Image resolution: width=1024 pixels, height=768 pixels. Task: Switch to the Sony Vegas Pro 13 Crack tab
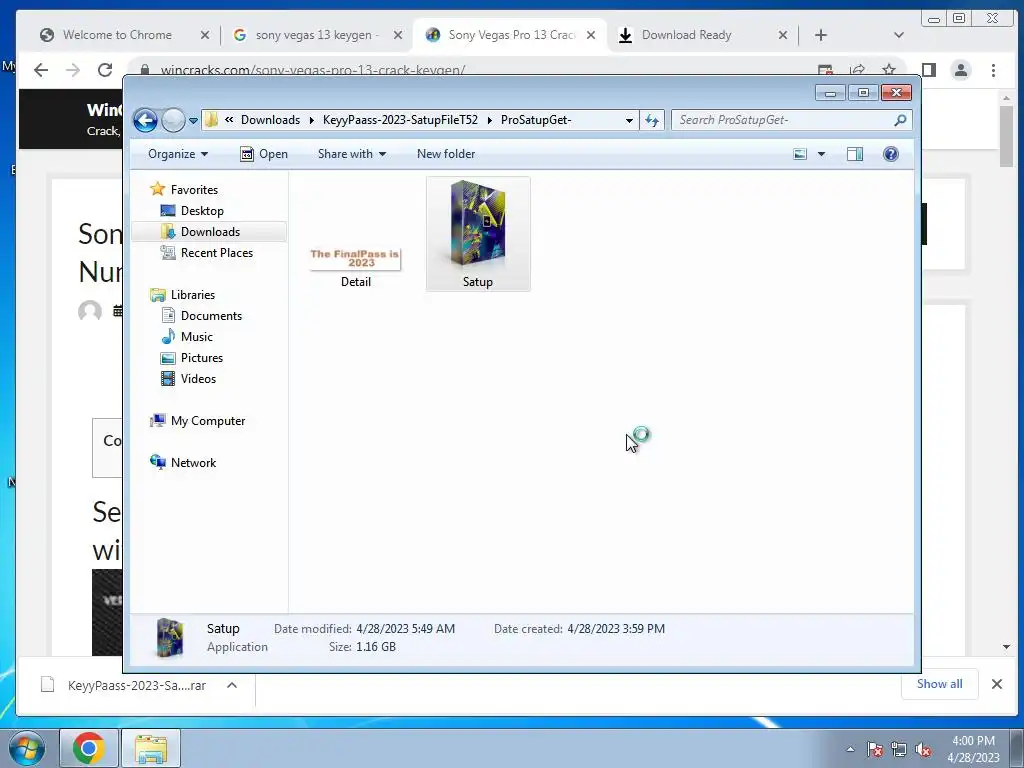click(x=511, y=35)
